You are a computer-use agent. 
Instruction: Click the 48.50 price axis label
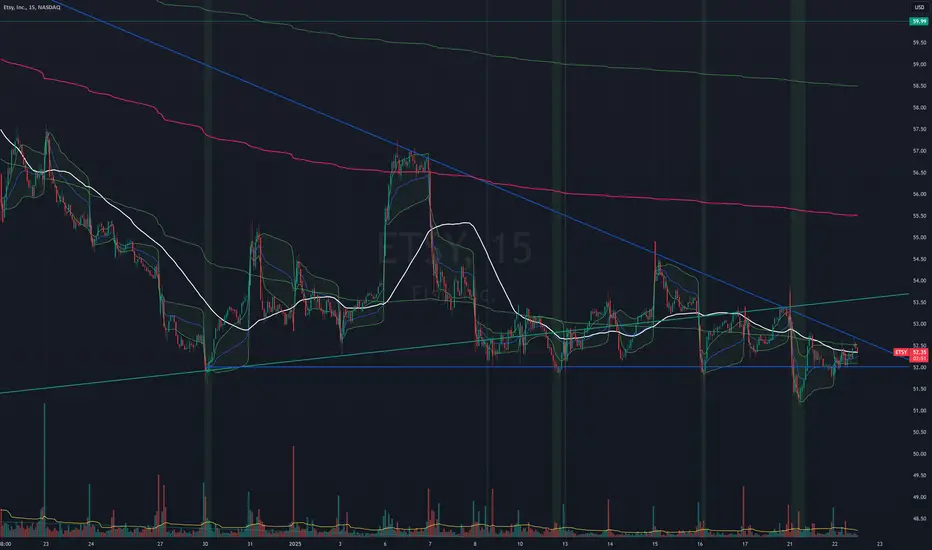920,518
